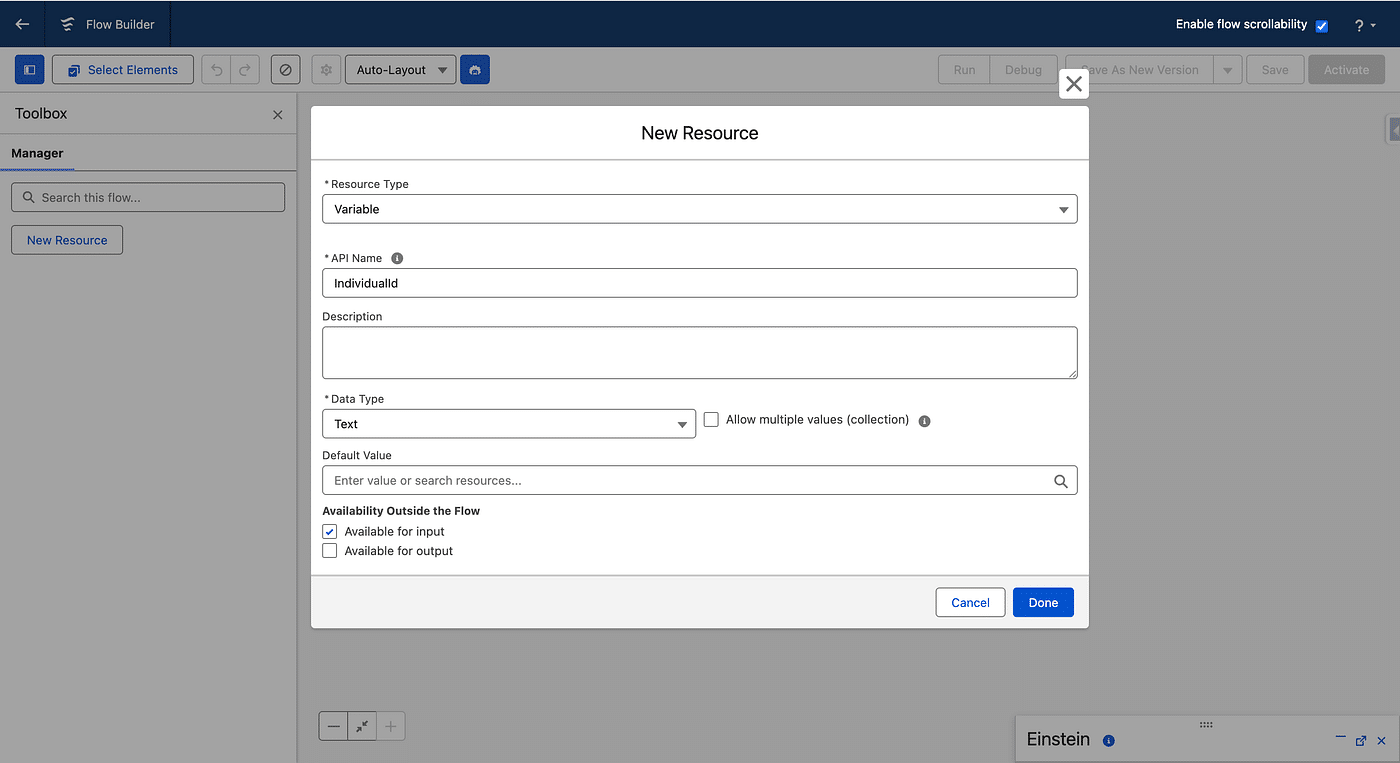The width and height of the screenshot is (1400, 763).
Task: Switch to the Manager tab
Action: (37, 153)
